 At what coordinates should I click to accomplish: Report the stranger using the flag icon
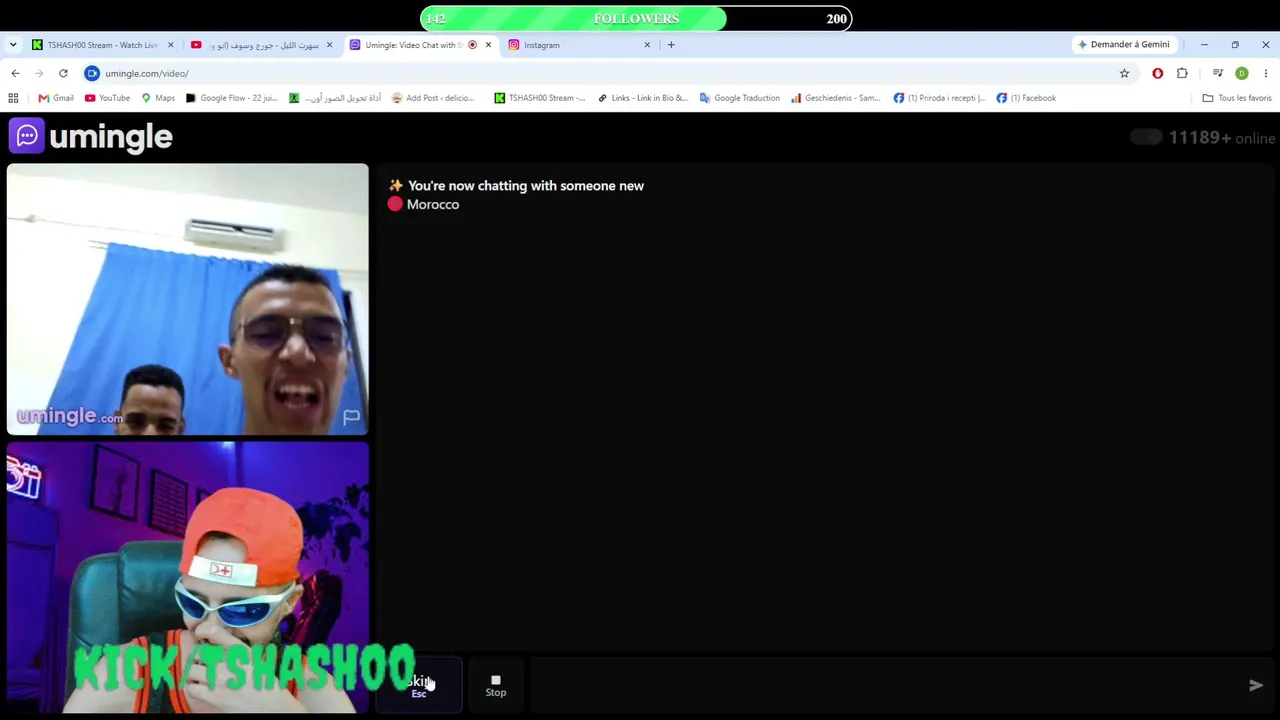(x=351, y=417)
